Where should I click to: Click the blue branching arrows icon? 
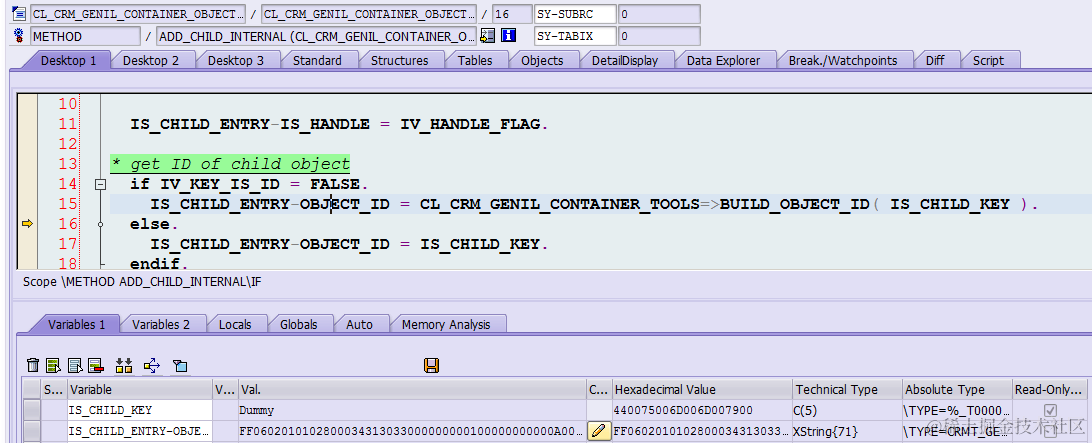pyautogui.click(x=152, y=366)
